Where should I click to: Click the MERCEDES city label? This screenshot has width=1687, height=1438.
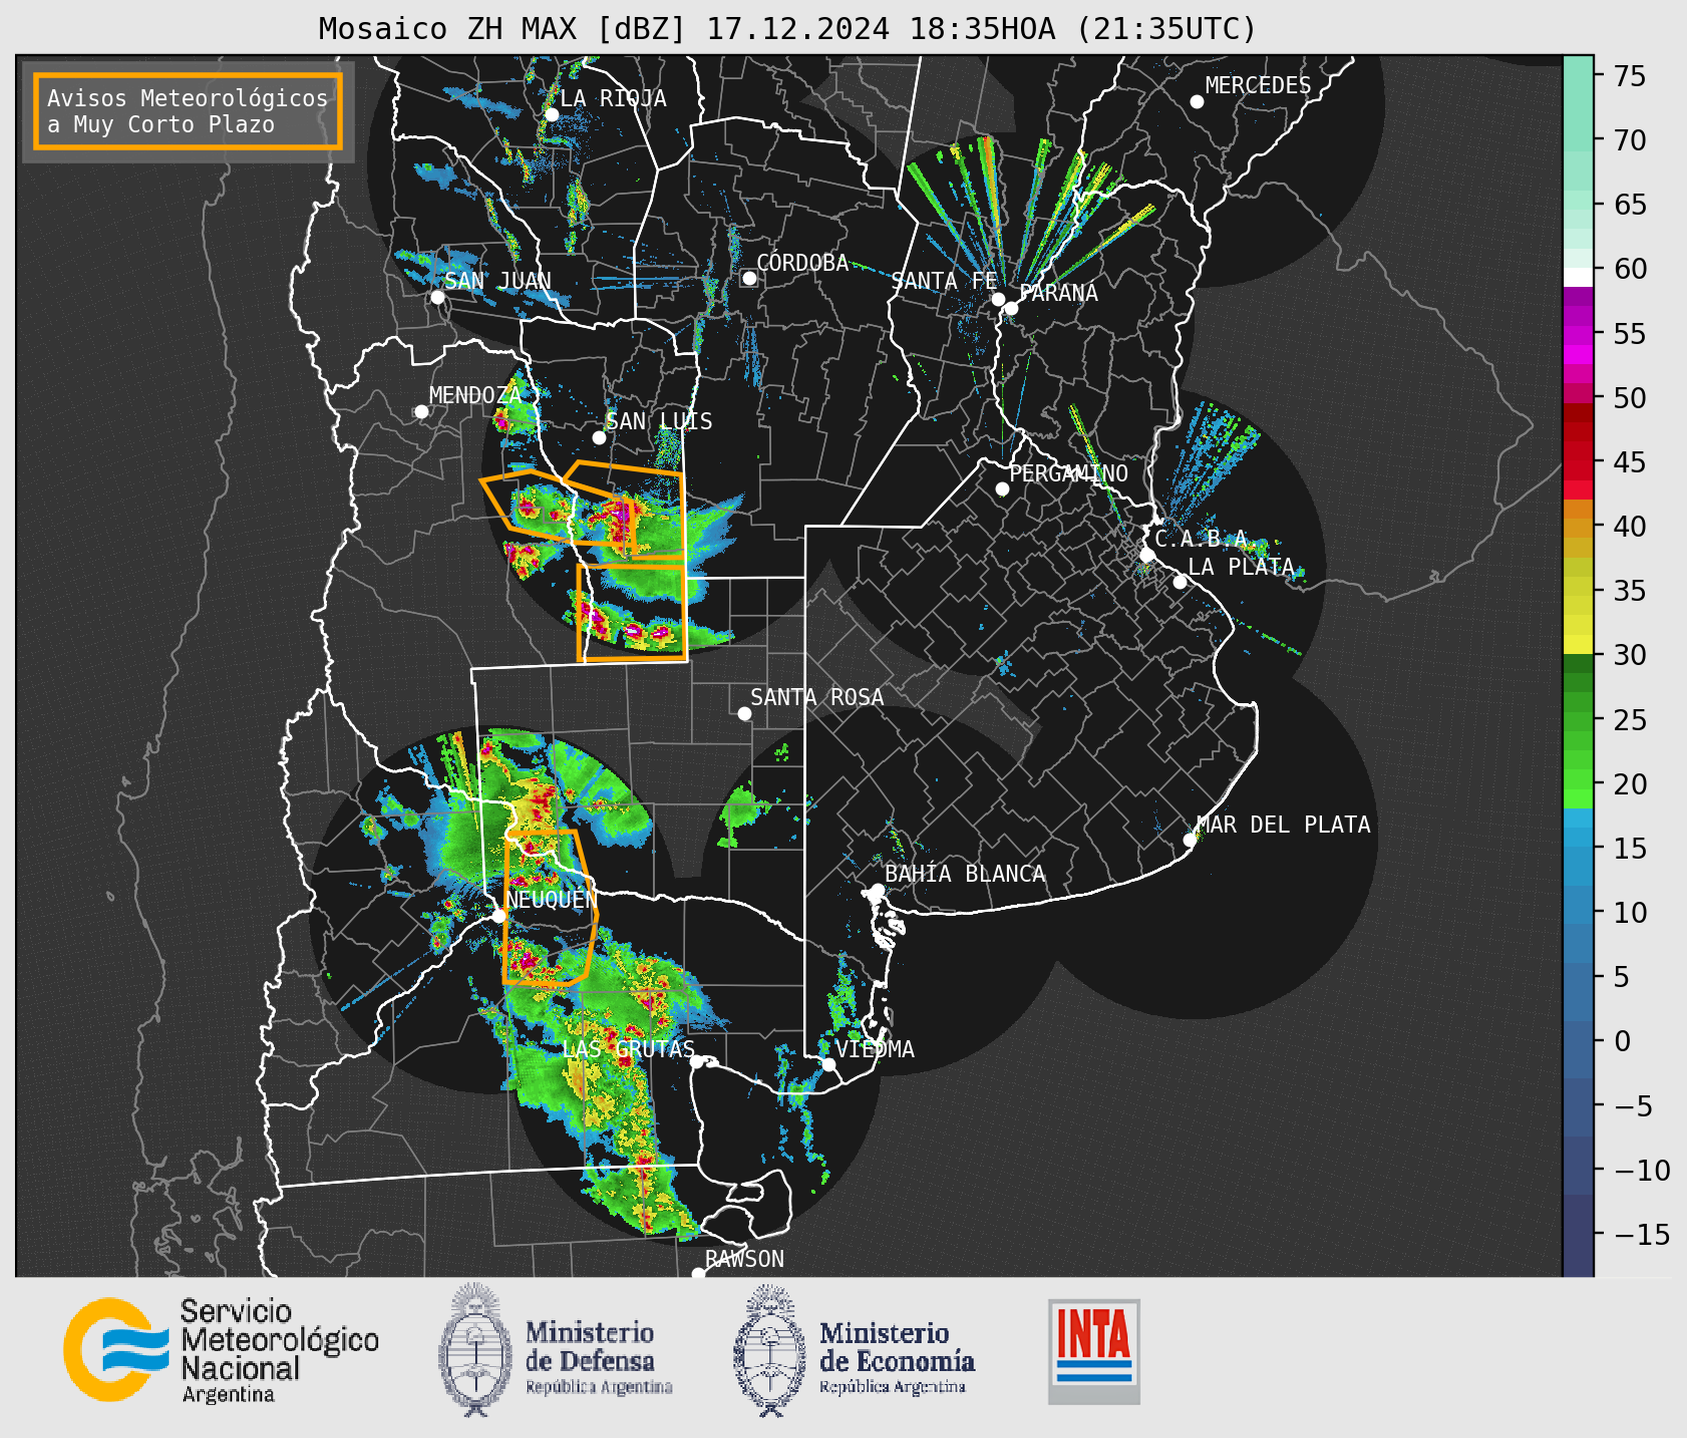click(x=1258, y=86)
